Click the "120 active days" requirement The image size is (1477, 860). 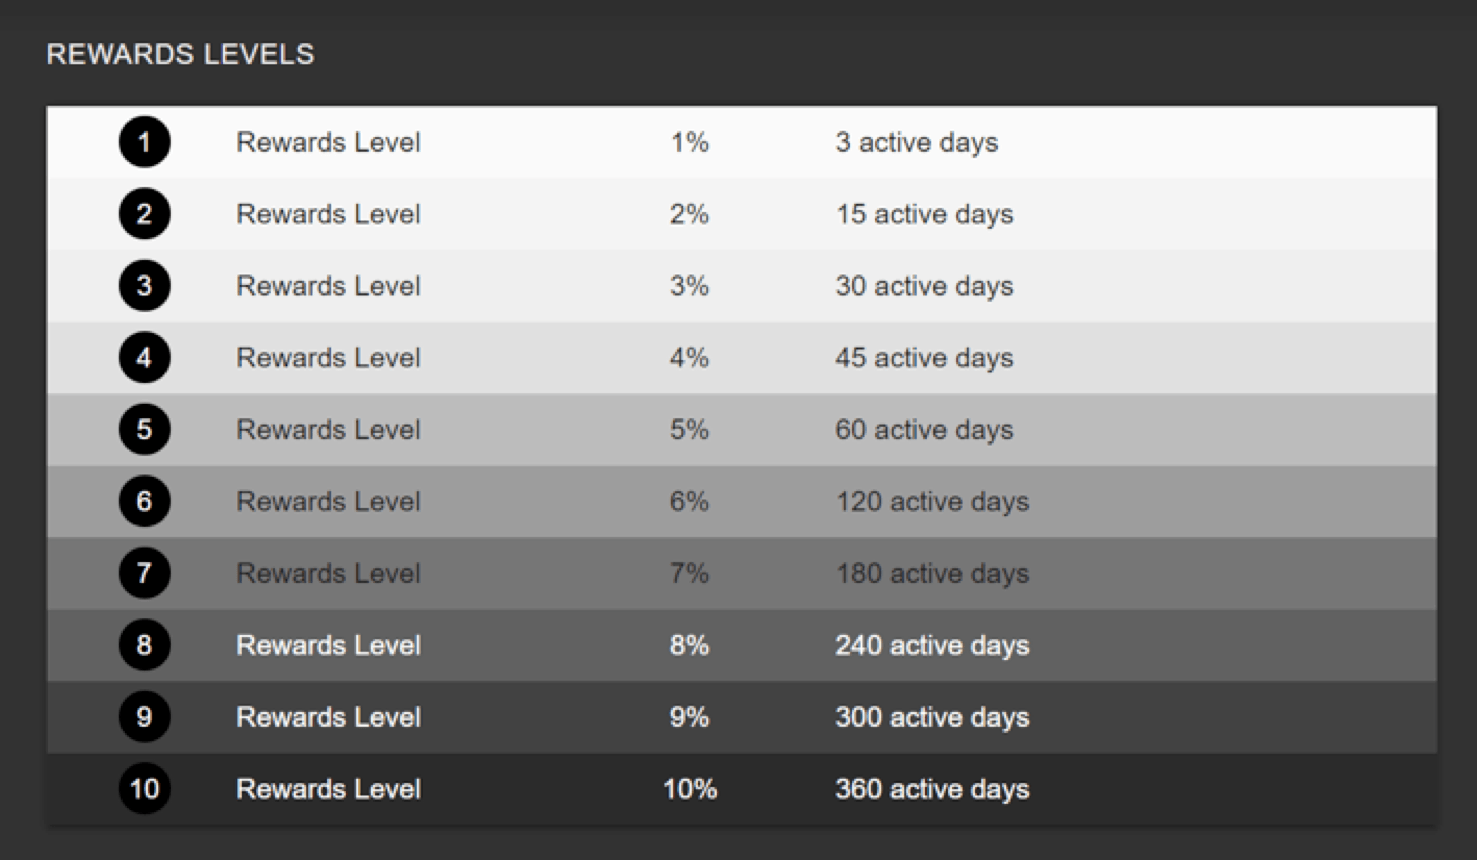[932, 501]
